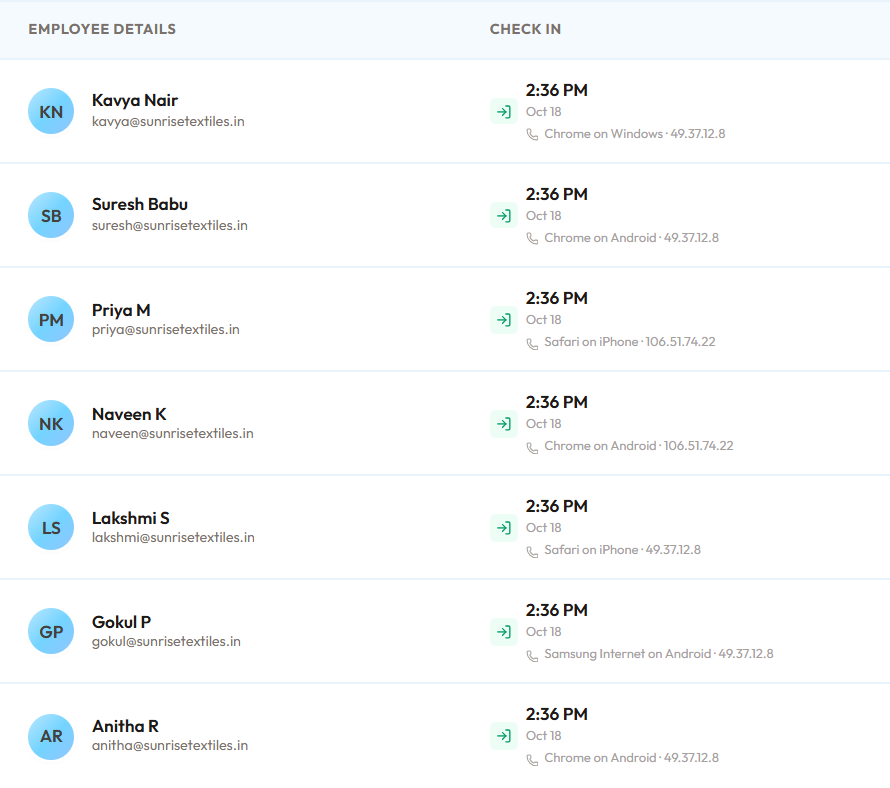Click email suresh@sunrisetextiles.in

click(170, 225)
